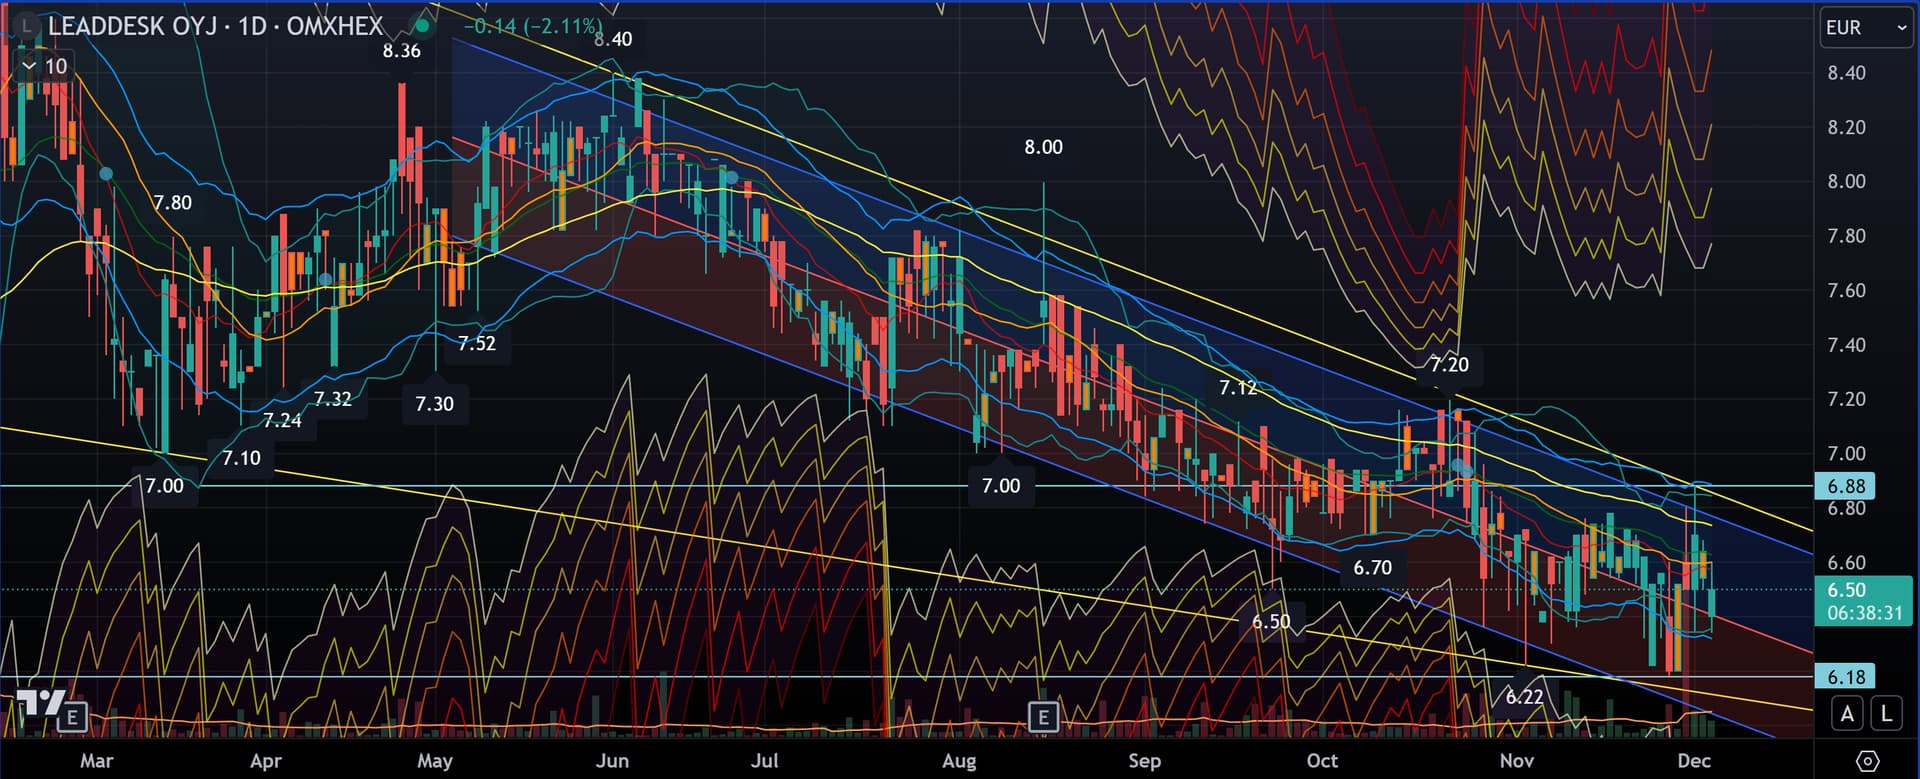Click the 7.00 pivot label near August
This screenshot has width=1920, height=779.
coord(1001,486)
